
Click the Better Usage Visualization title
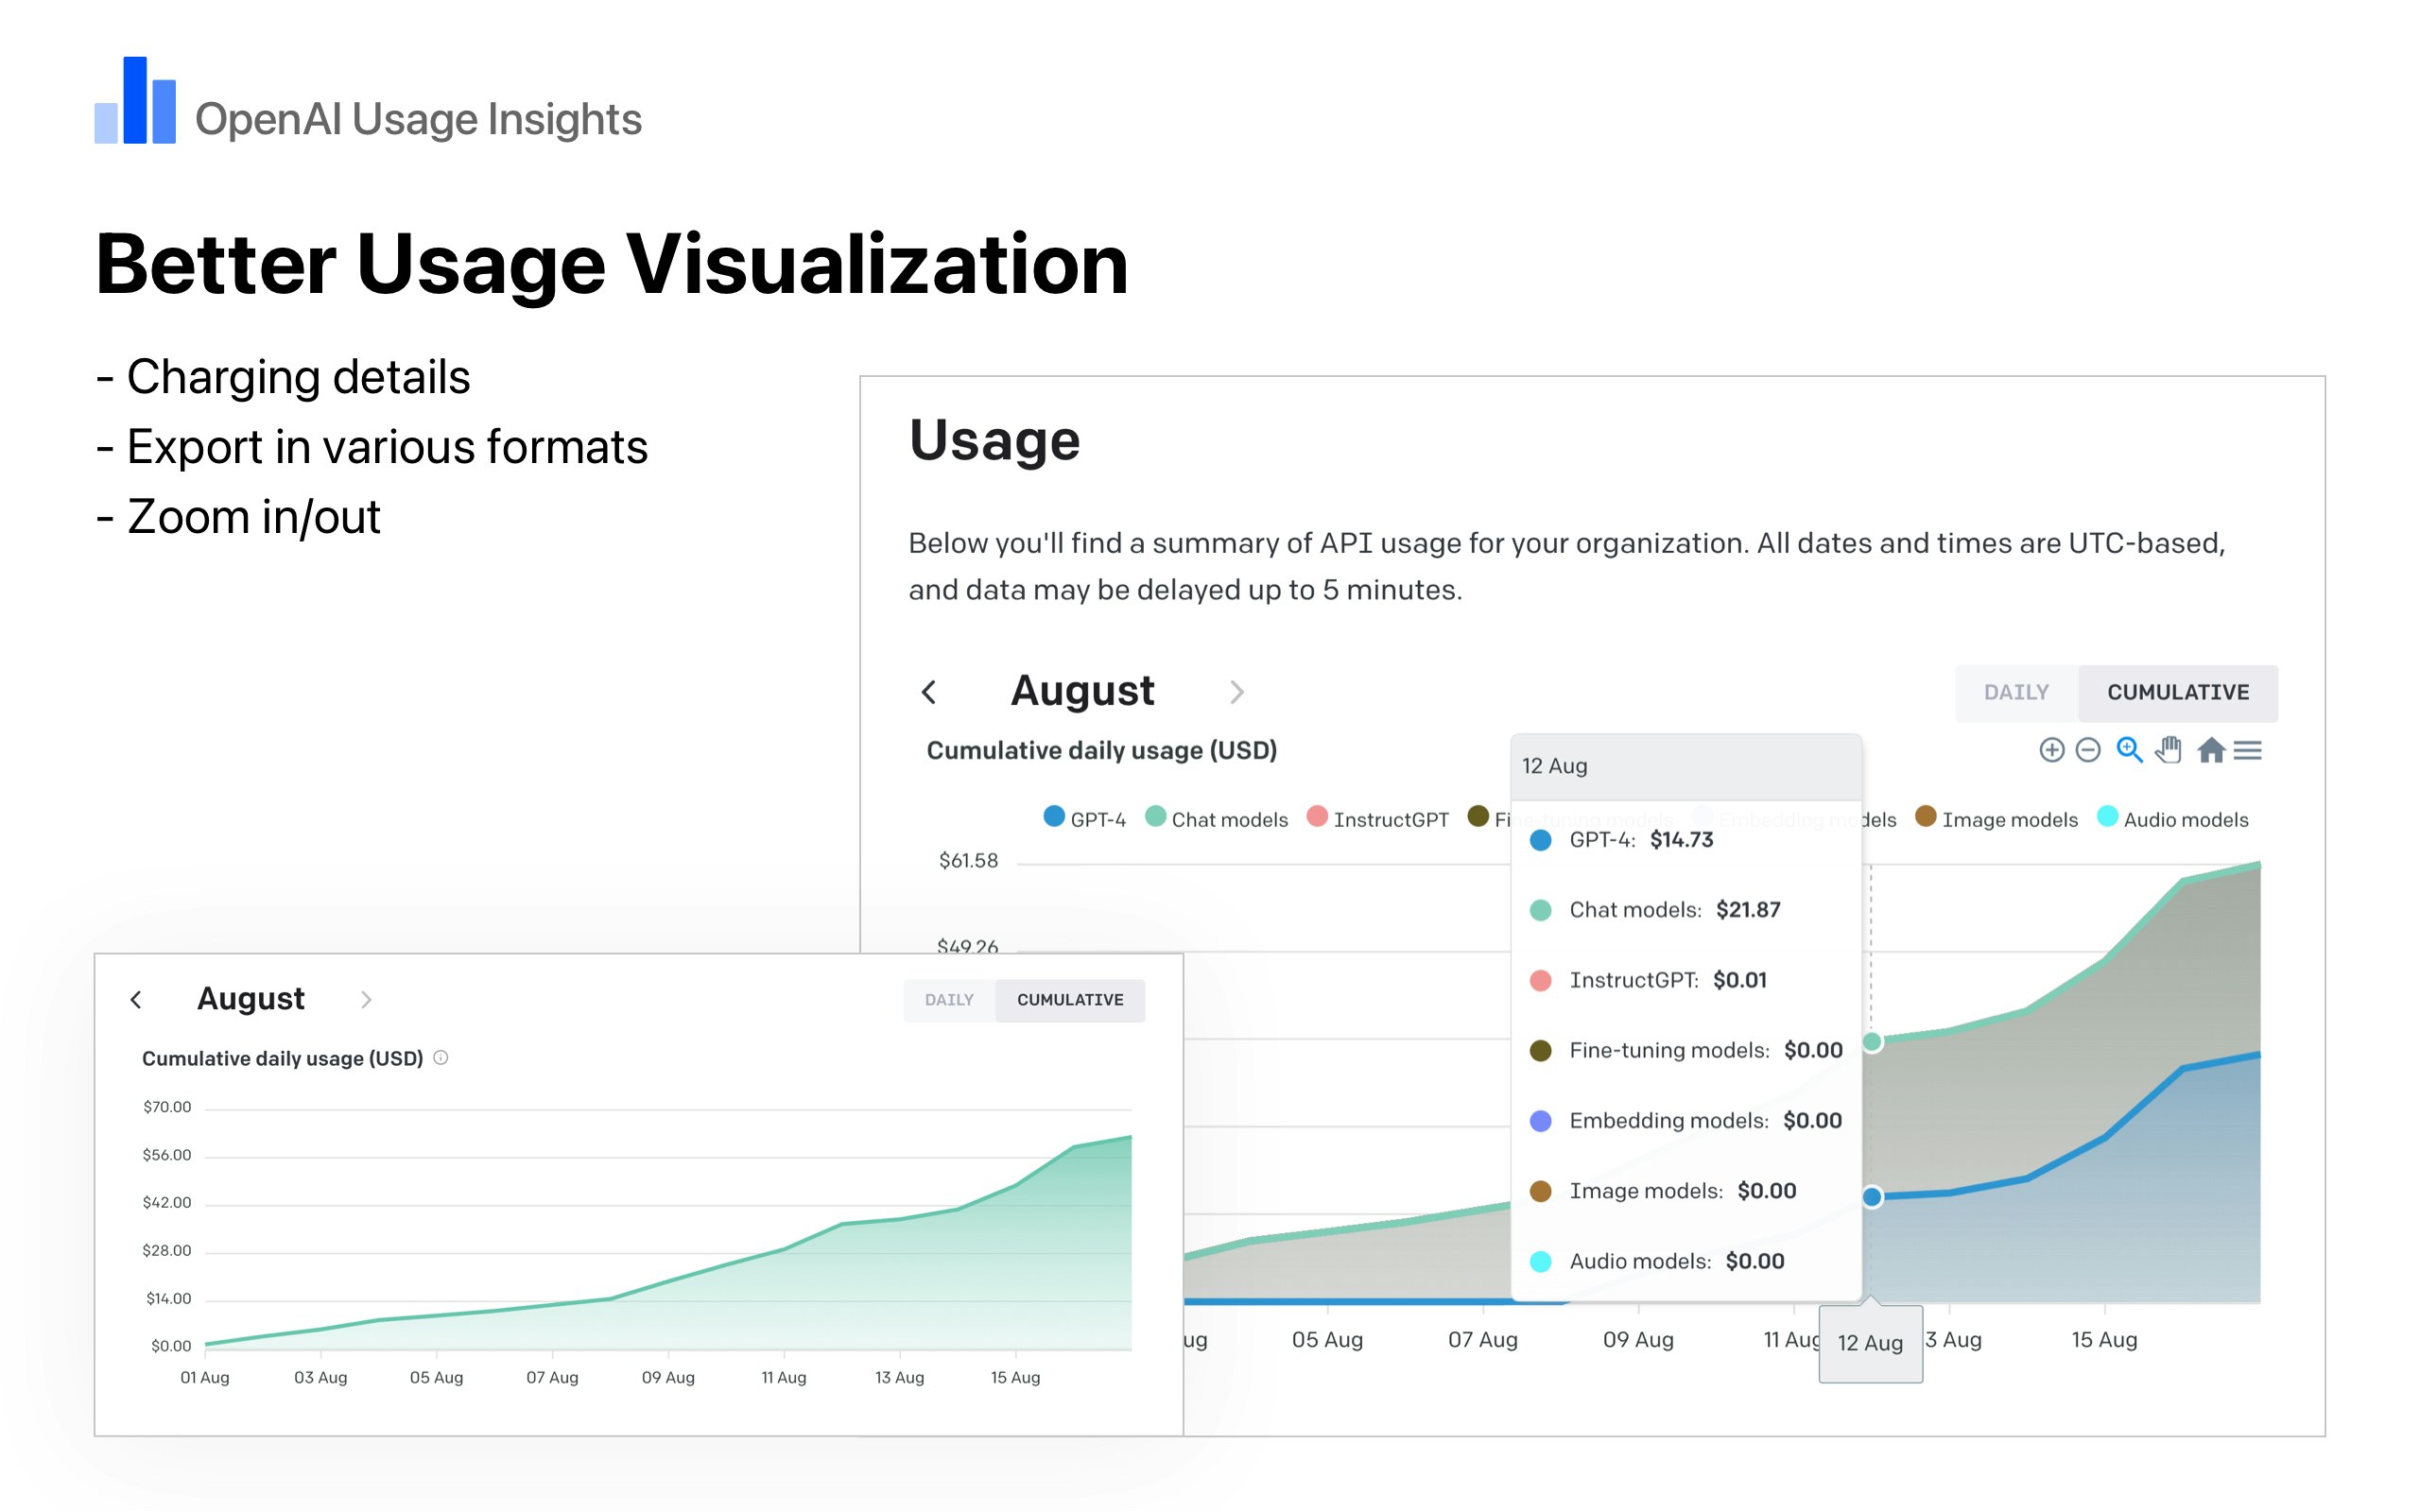tap(612, 264)
